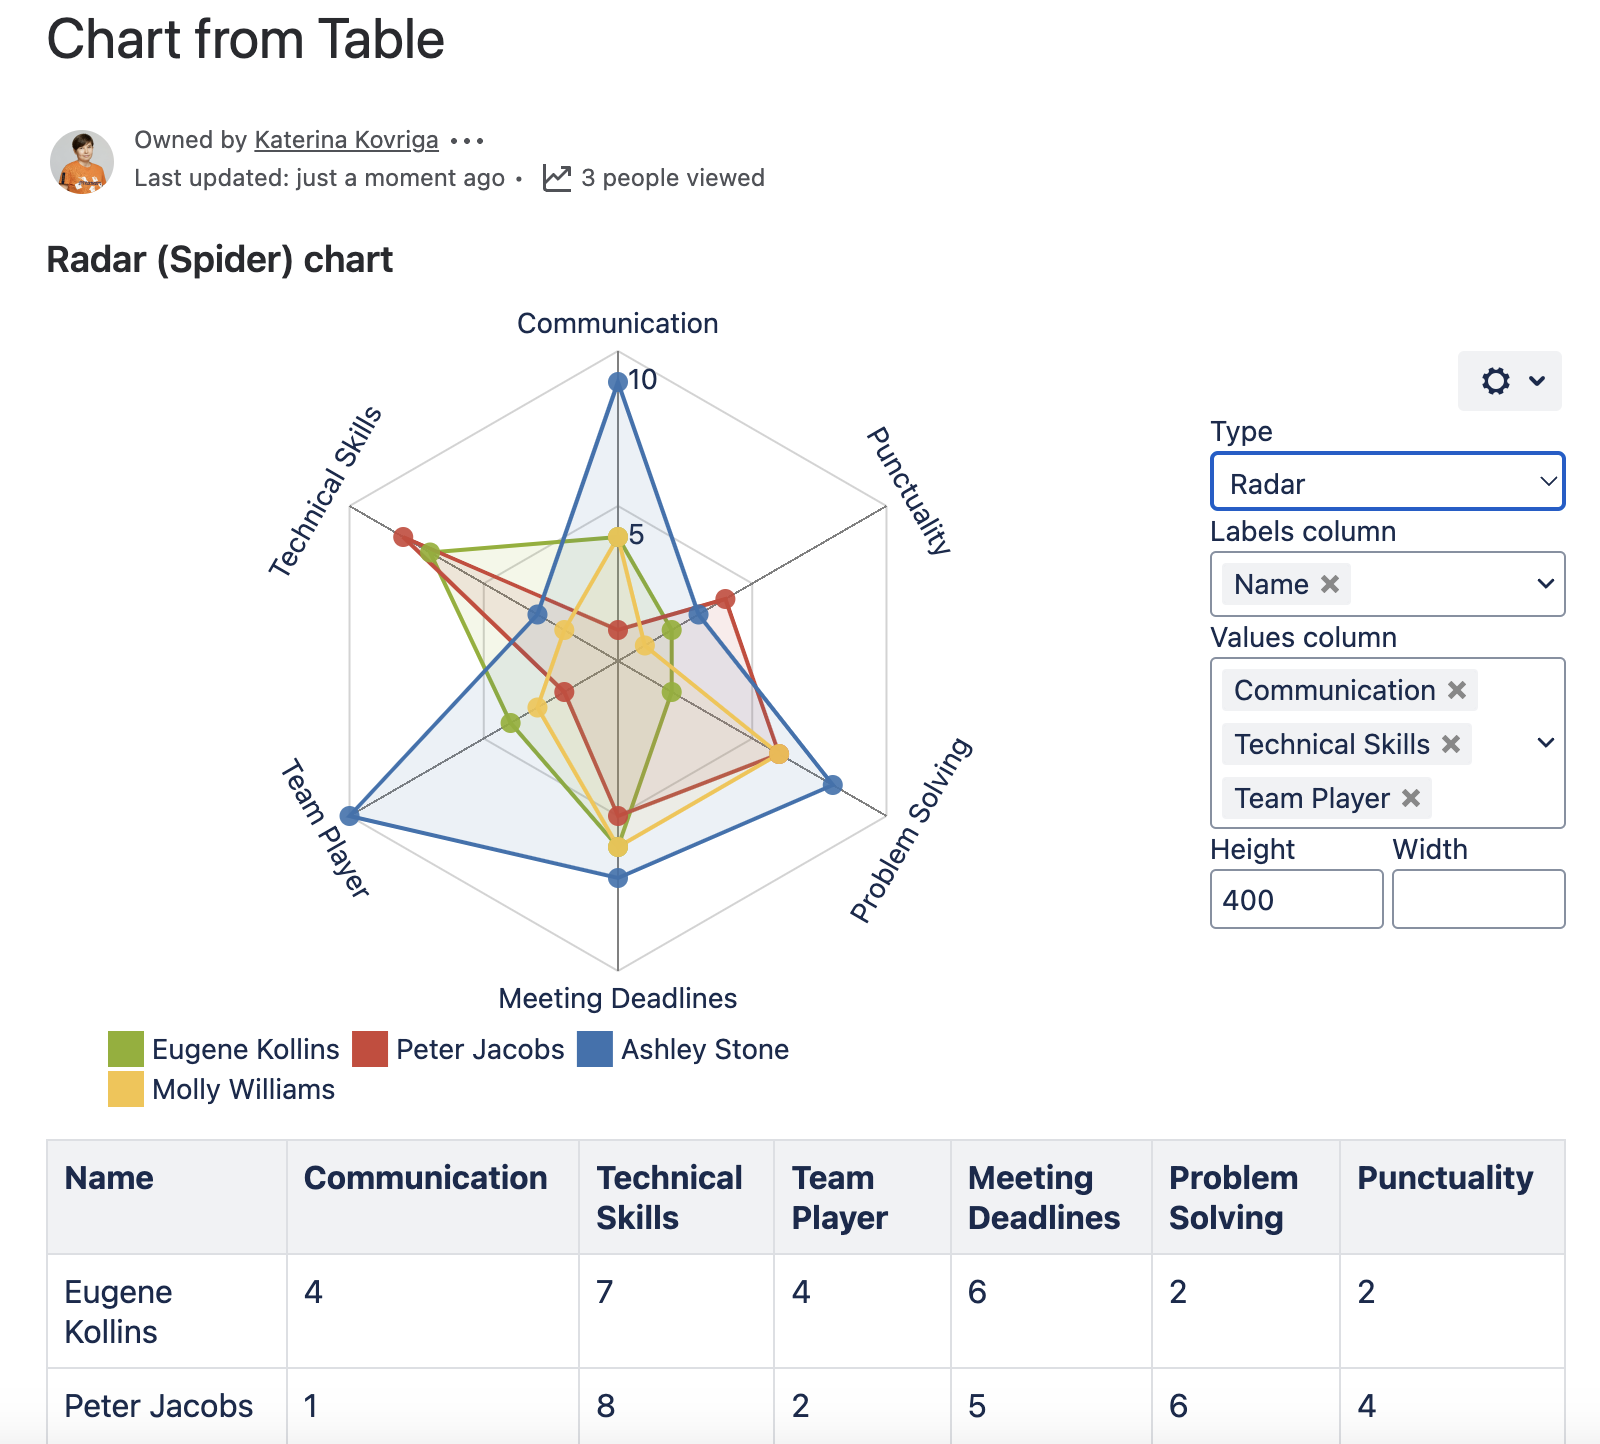The width and height of the screenshot is (1600, 1444).
Task: Expand the Values column dropdown arrow
Action: [1545, 743]
